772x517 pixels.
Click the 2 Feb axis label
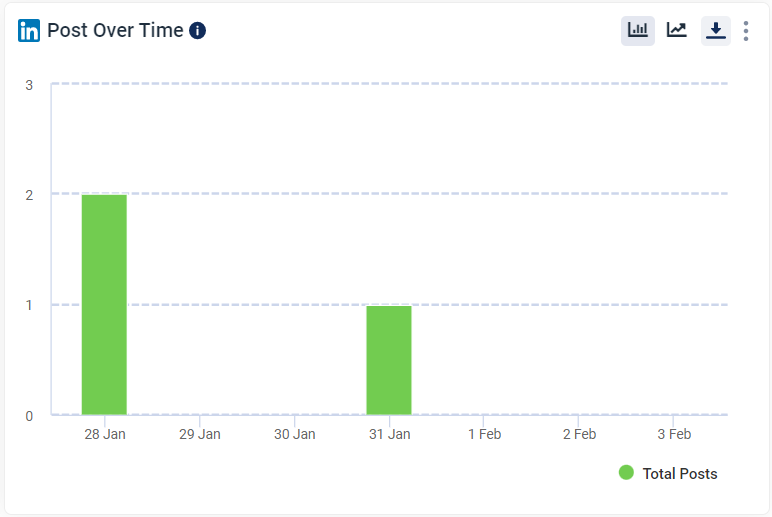(579, 434)
